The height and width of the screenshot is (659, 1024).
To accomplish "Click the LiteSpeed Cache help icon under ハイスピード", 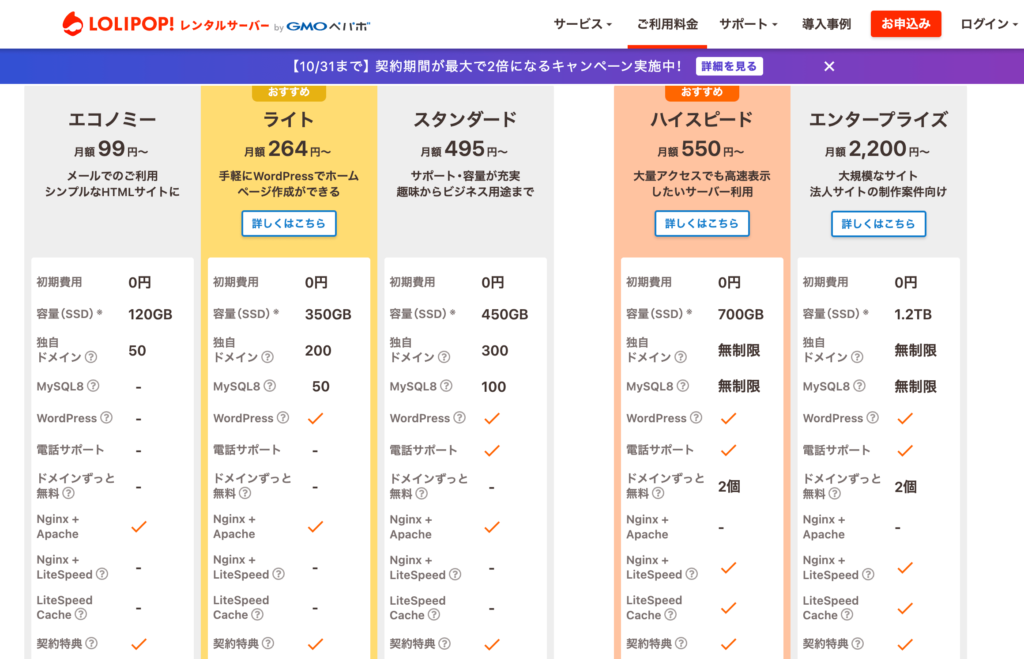I will [x=671, y=615].
